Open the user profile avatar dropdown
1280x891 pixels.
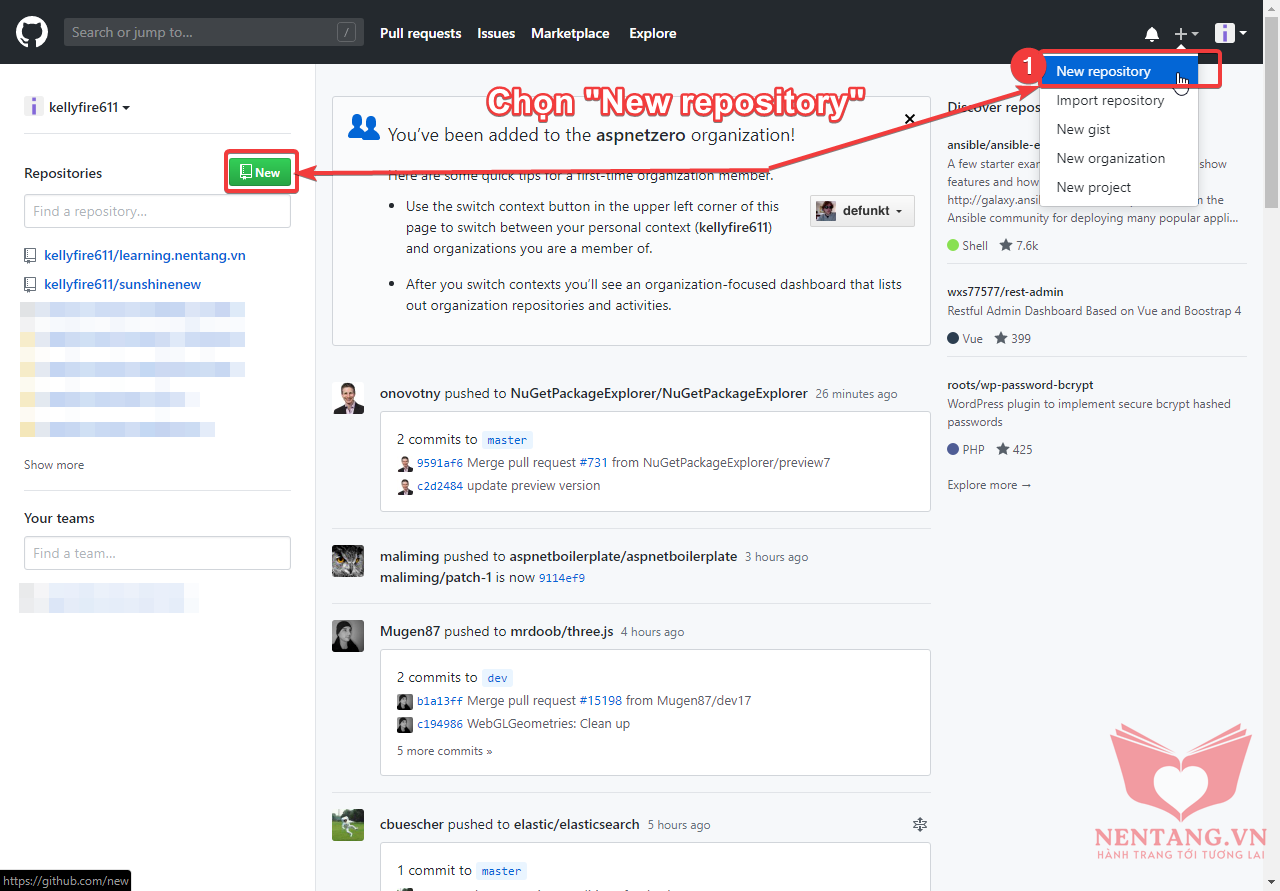pyautogui.click(x=1230, y=34)
